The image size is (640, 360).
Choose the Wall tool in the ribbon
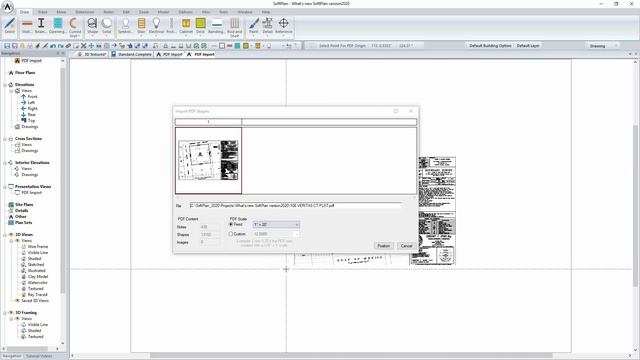coord(27,25)
